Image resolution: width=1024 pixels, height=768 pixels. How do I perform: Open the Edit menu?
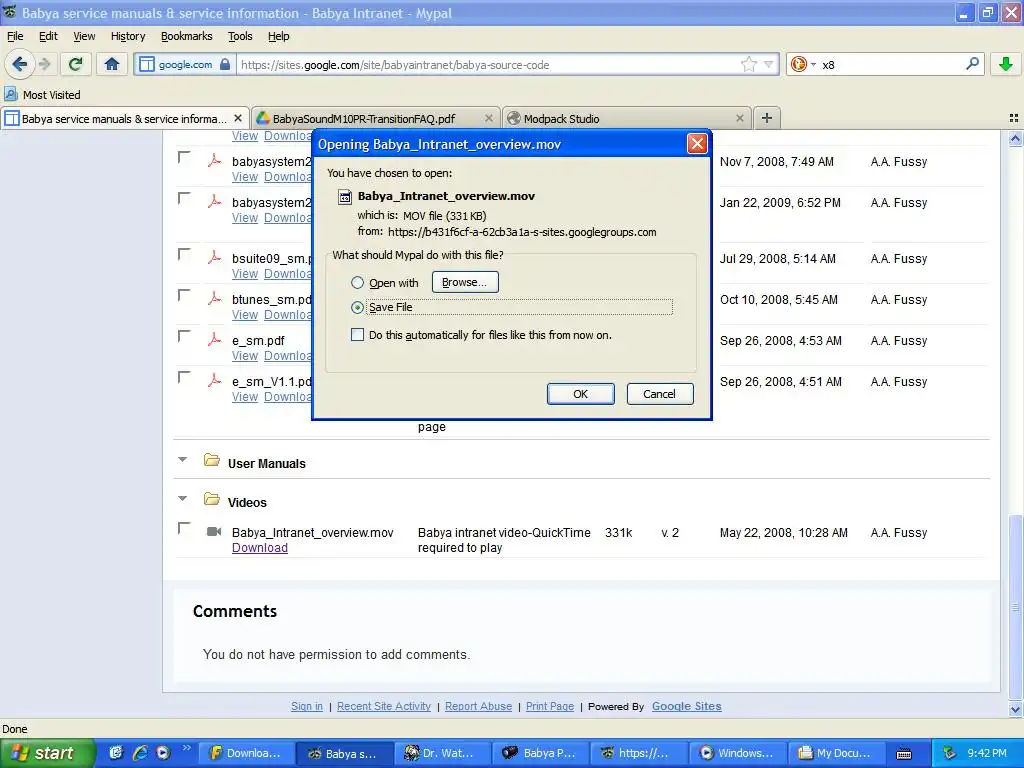(x=48, y=36)
